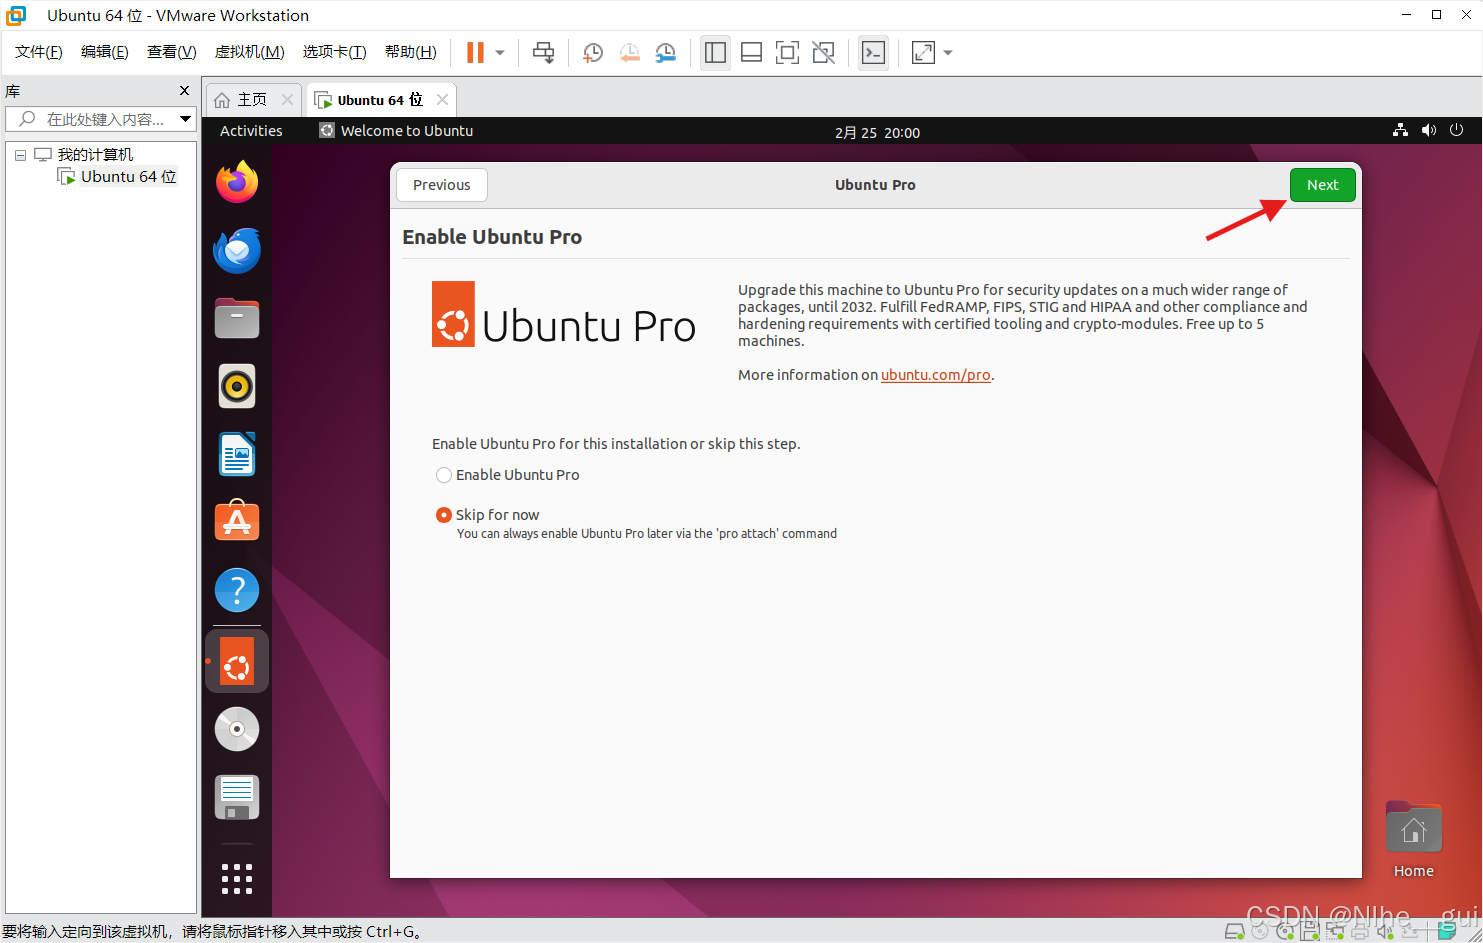
Task: Suspend the virtual machine
Action: tap(475, 52)
